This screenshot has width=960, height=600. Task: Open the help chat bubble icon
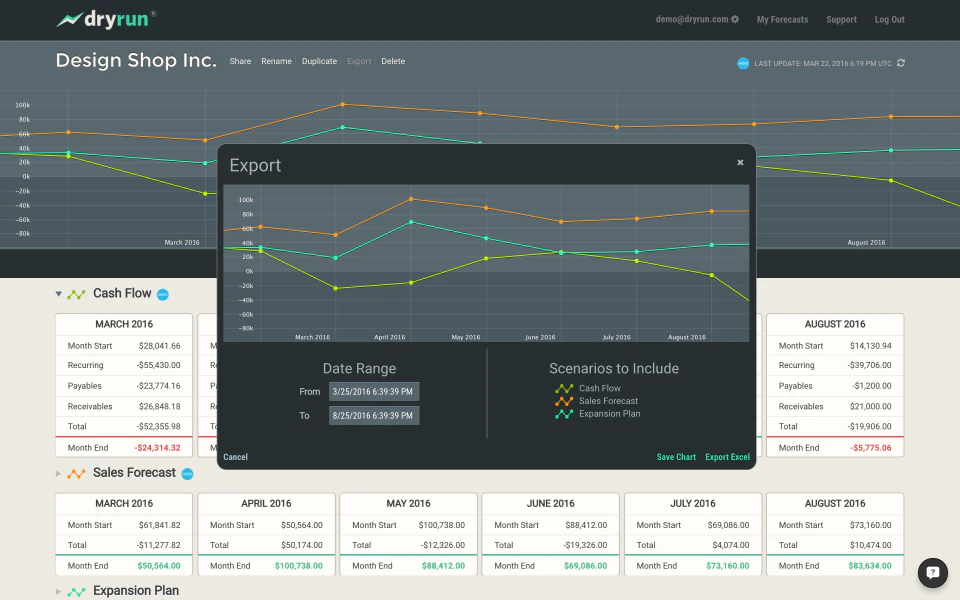(x=932, y=572)
